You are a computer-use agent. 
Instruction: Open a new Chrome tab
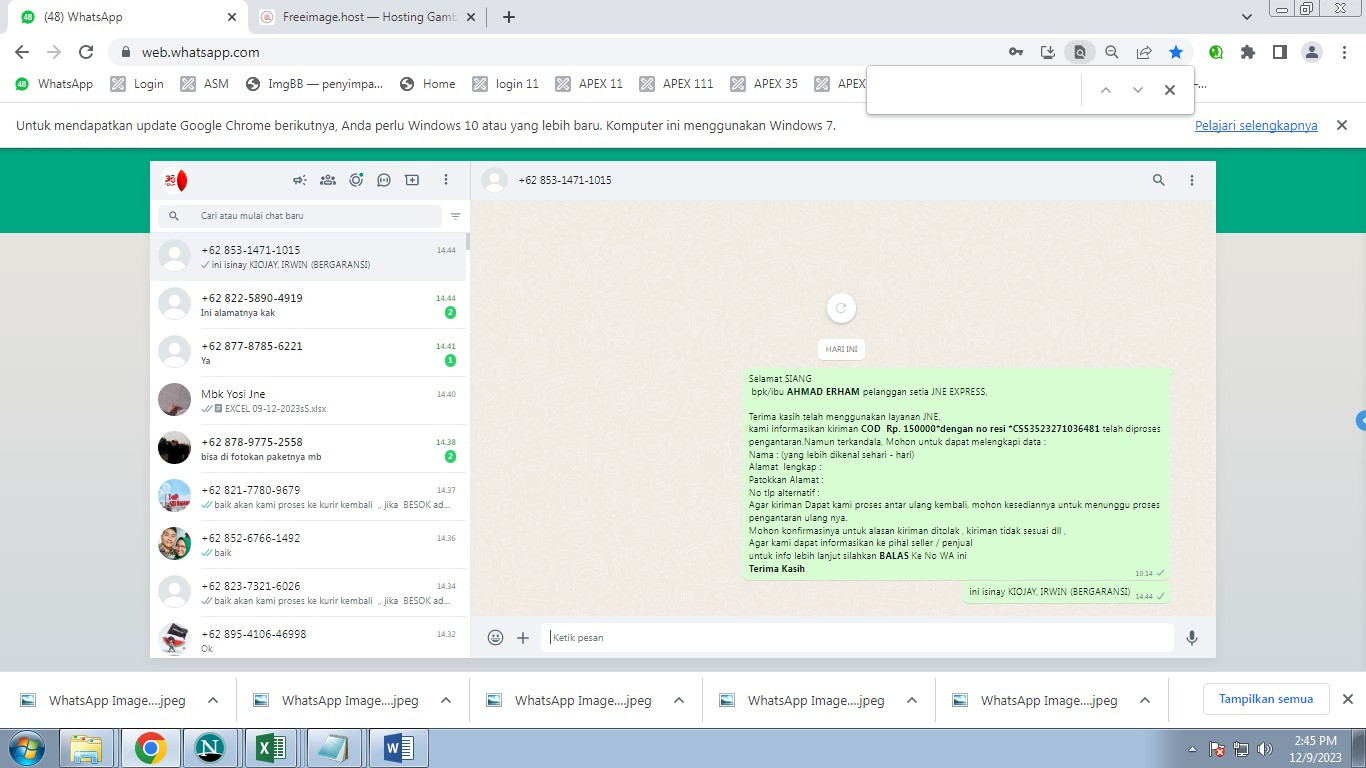(508, 17)
